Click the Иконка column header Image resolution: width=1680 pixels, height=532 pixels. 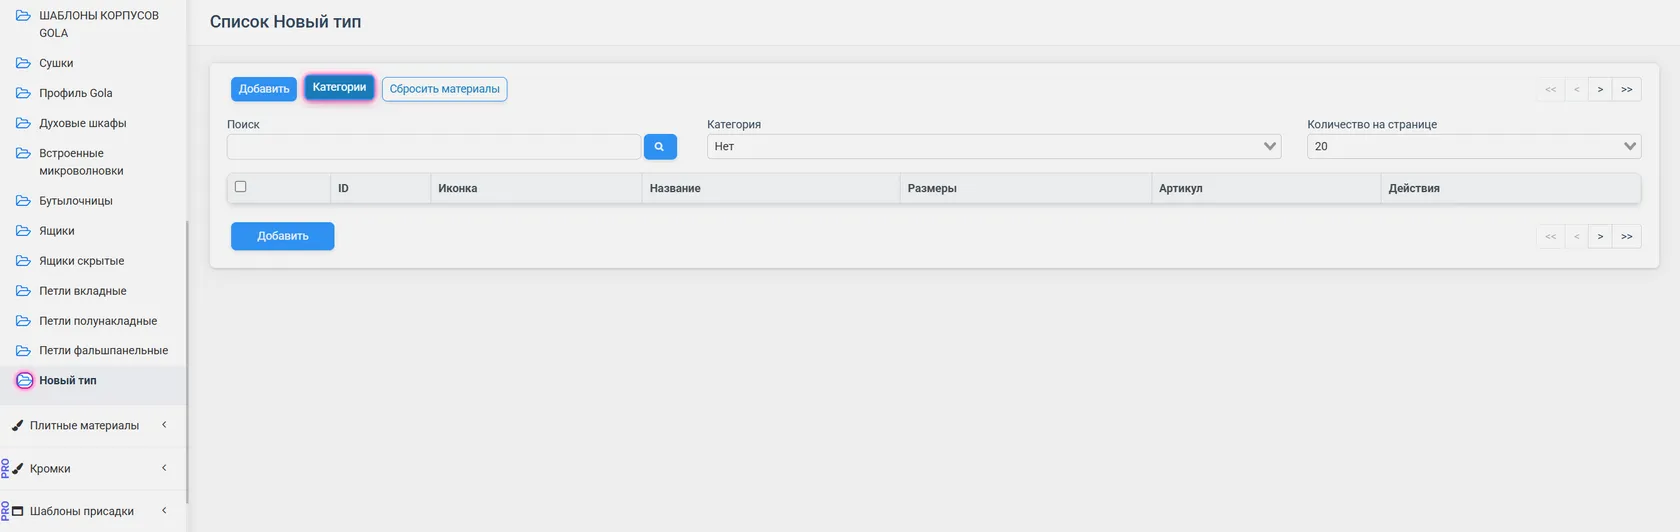click(536, 188)
